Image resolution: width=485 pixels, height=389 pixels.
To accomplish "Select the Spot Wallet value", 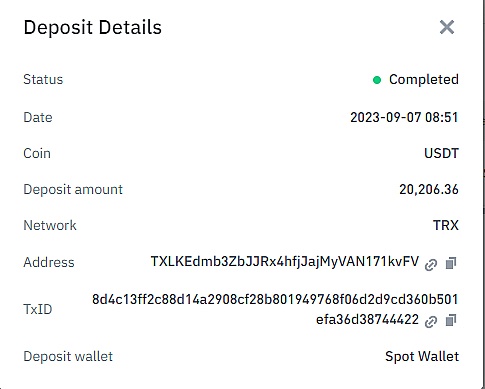I will click(x=422, y=356).
